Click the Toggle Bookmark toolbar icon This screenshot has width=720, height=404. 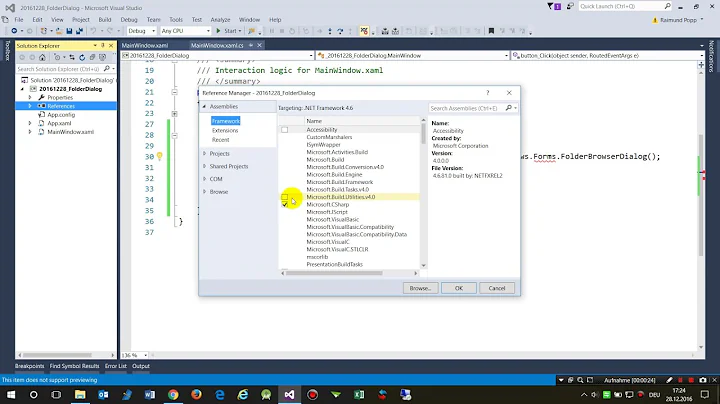pos(491,31)
